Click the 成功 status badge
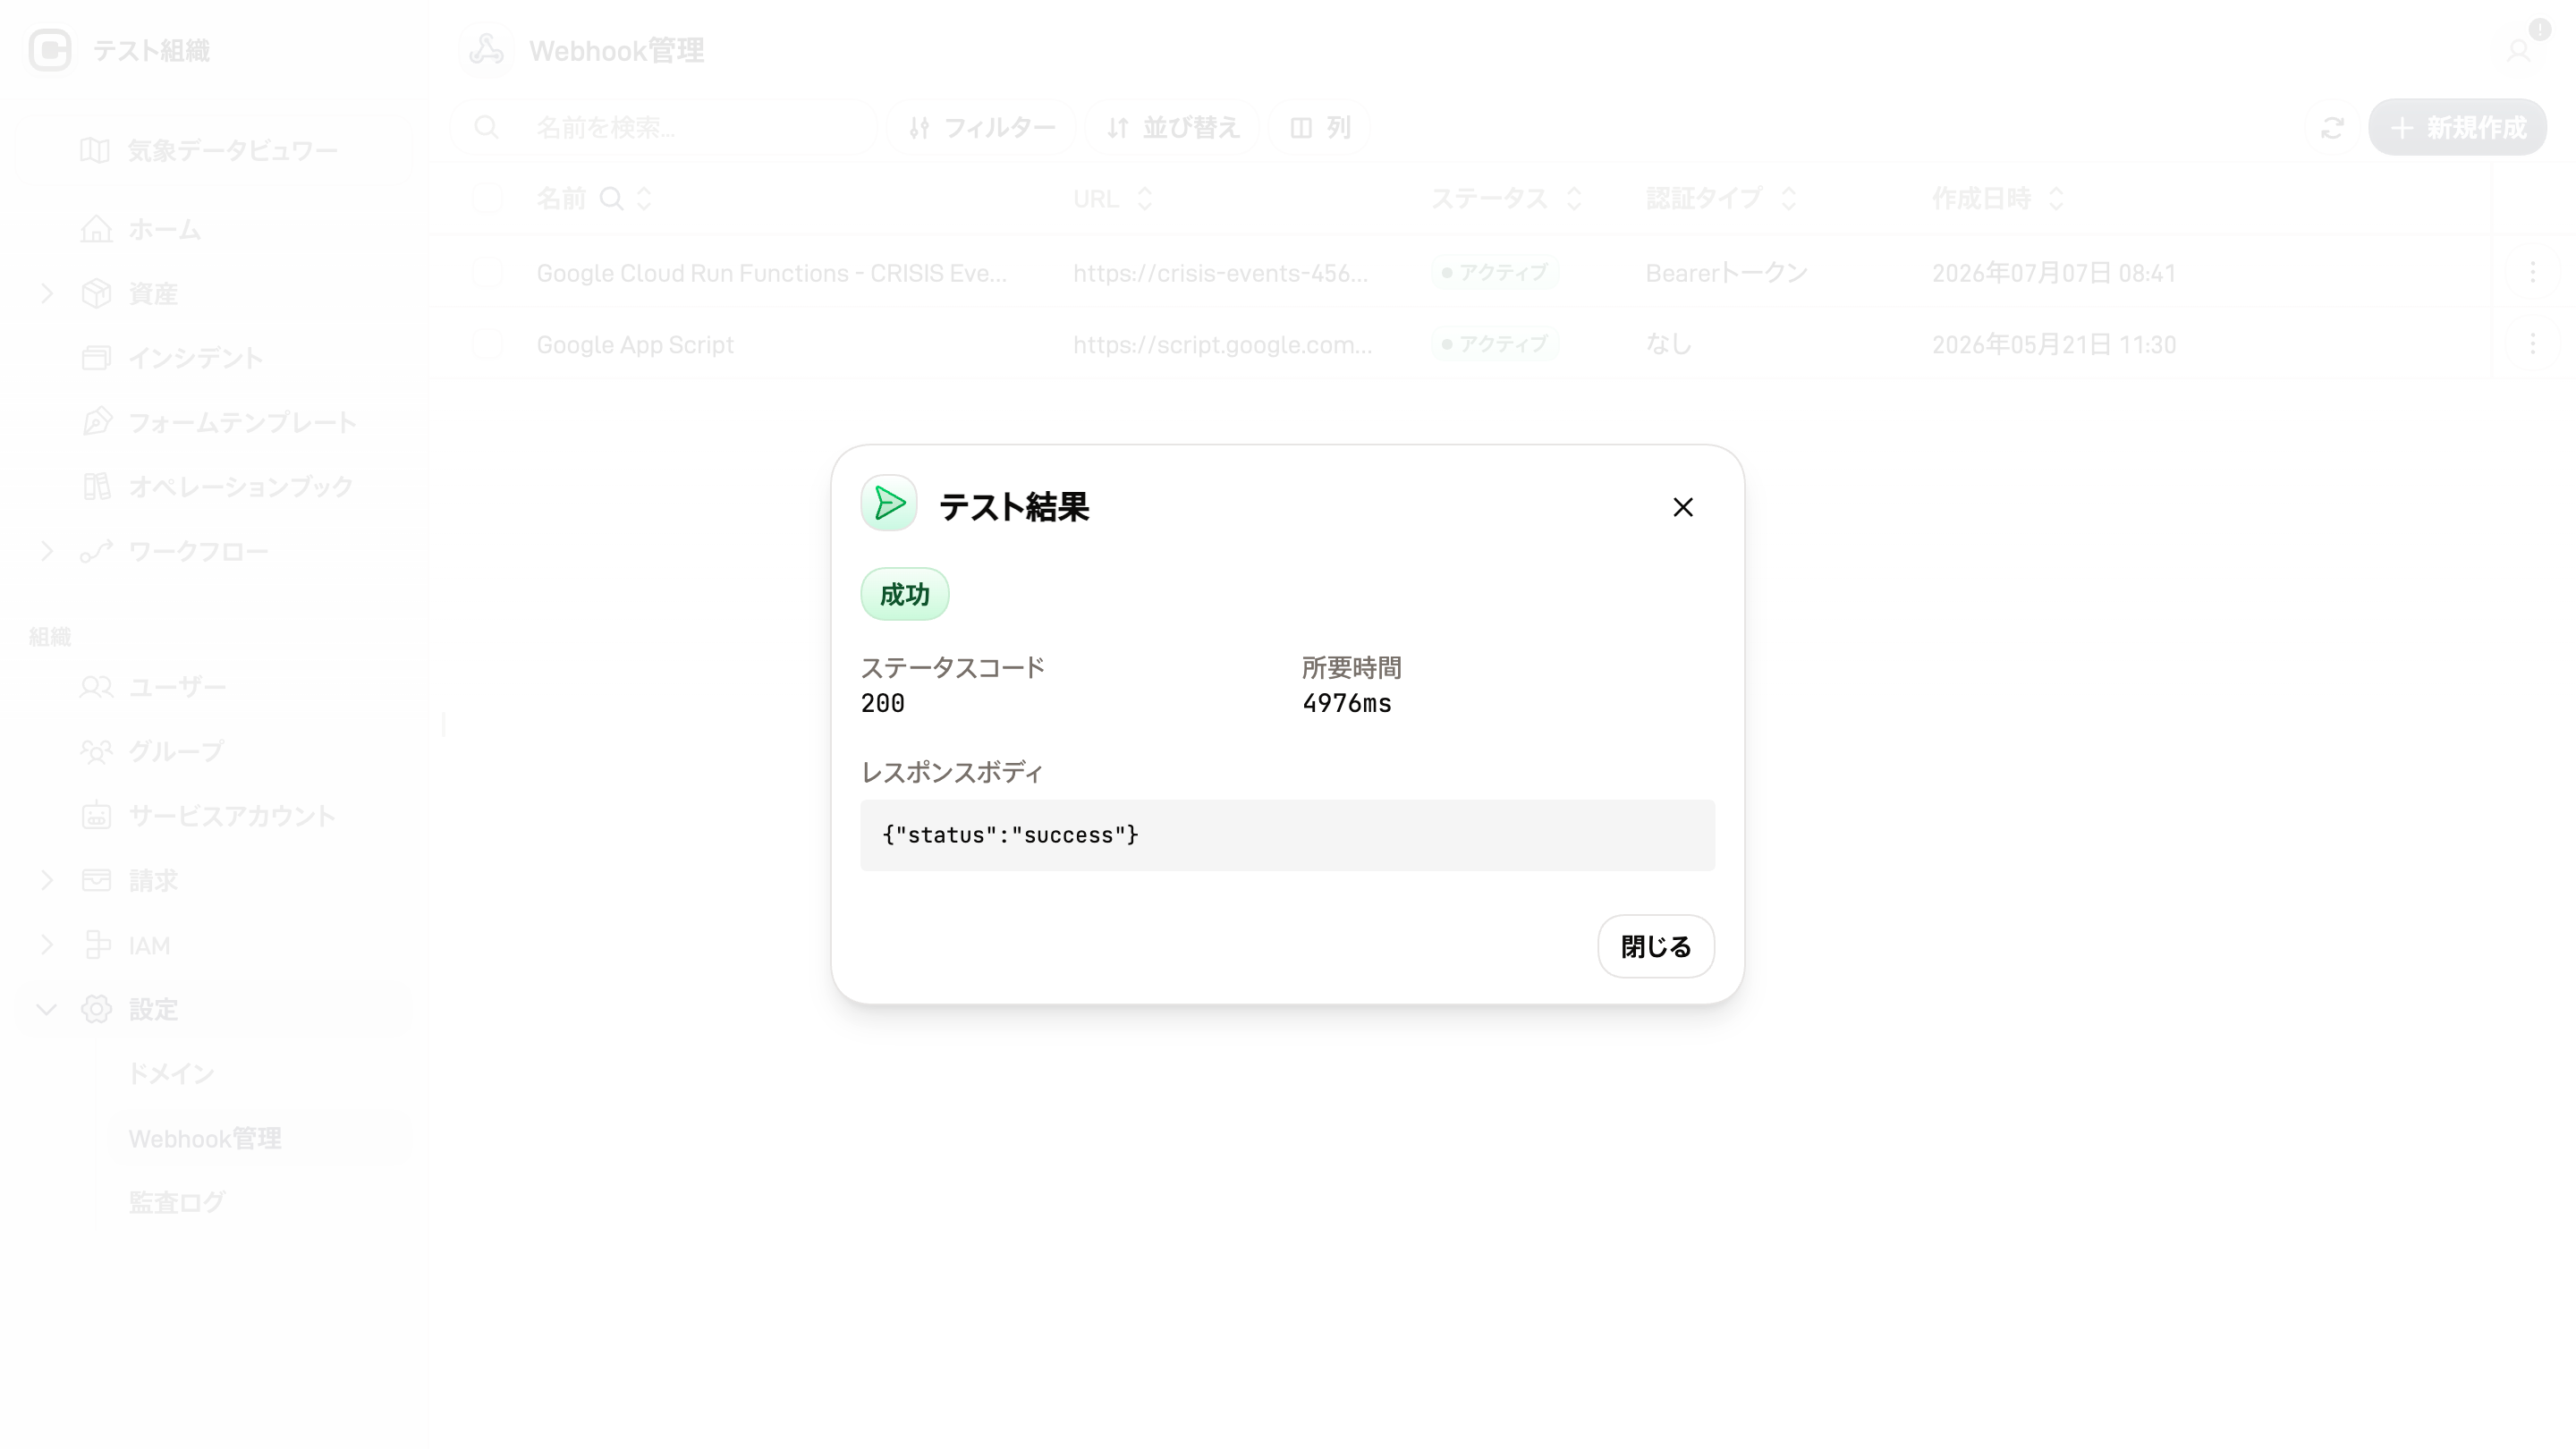2576x1449 pixels. click(905, 595)
